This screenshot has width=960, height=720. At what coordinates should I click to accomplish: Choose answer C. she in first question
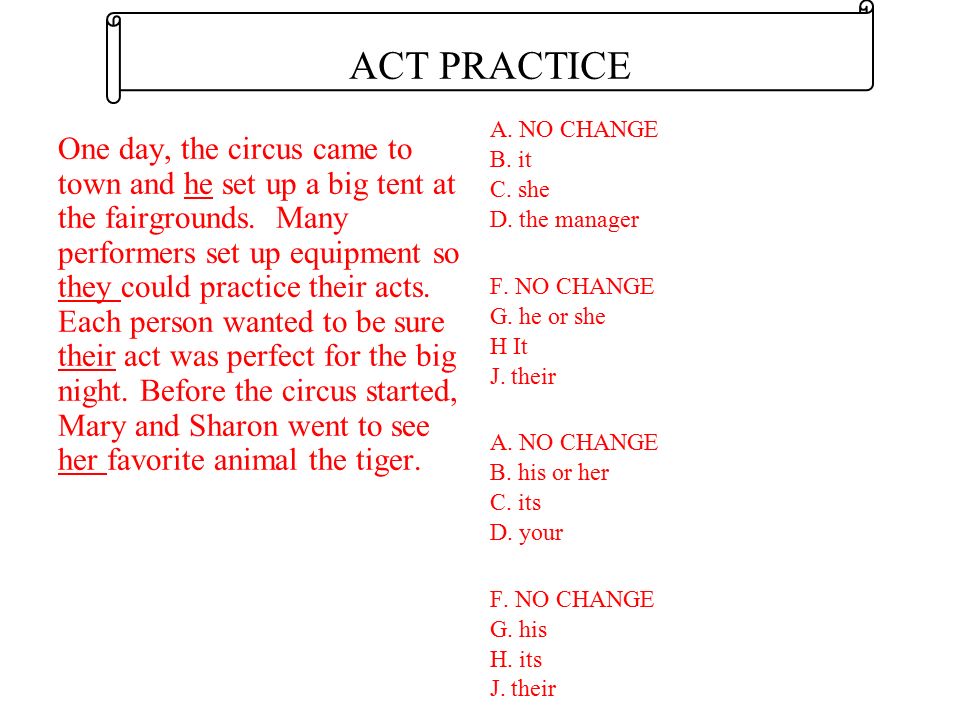pyautogui.click(x=519, y=190)
